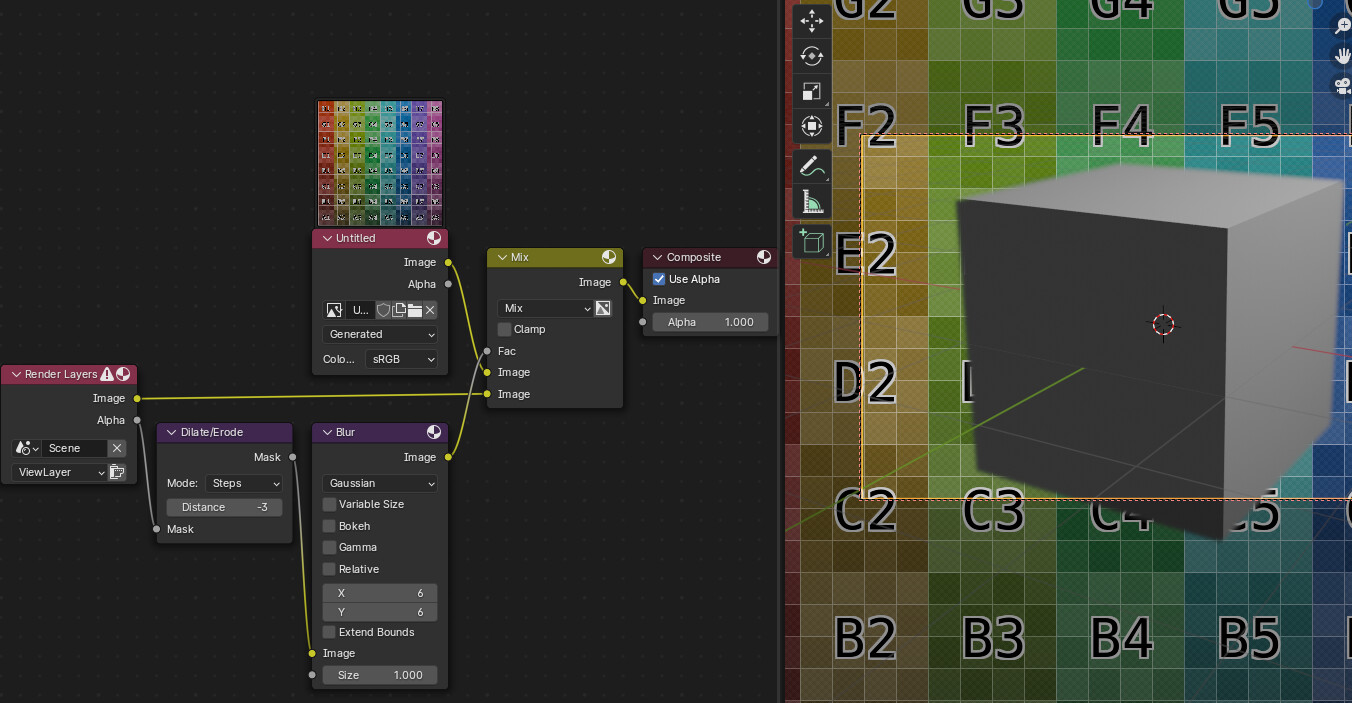Enable Variable Size in Blur node
Screen dimensions: 1352x703
[329, 504]
